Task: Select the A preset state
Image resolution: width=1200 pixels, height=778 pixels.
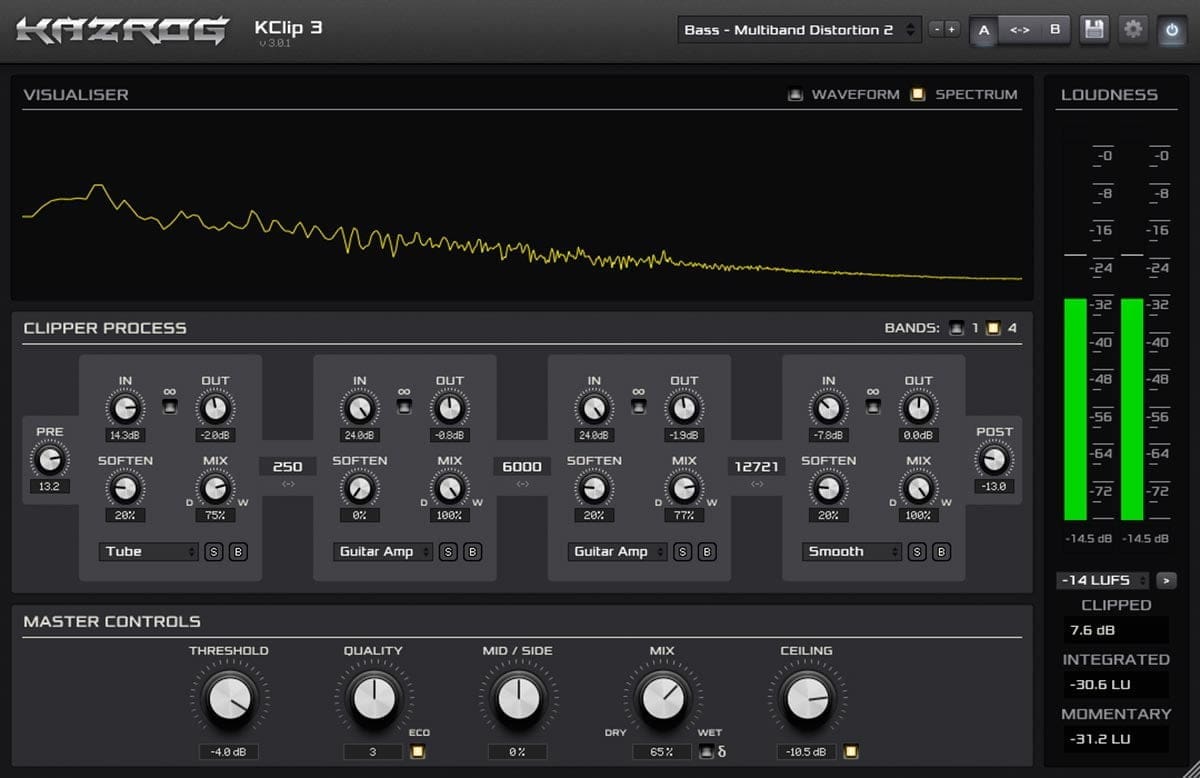Action: (984, 30)
